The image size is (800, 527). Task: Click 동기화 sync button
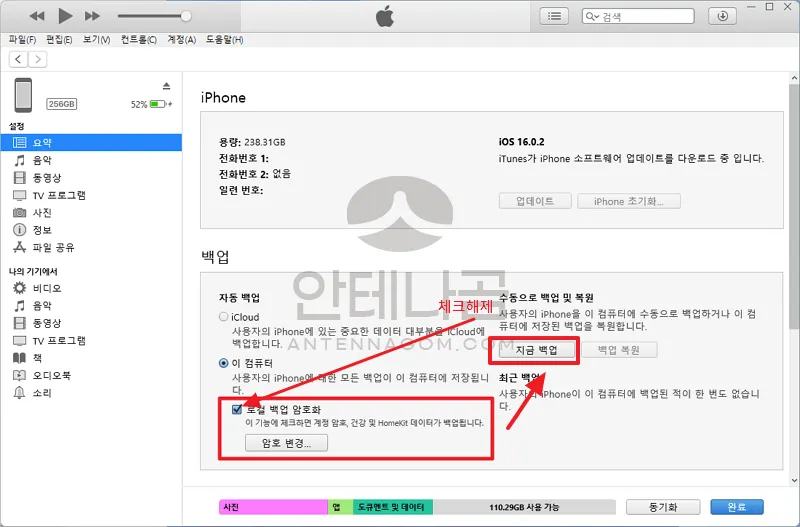pyautogui.click(x=663, y=507)
